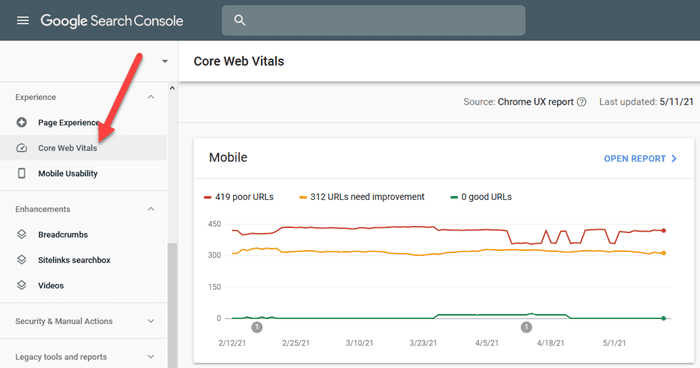
Task: Click the Last updated 5/11/21 text
Action: tap(646, 102)
